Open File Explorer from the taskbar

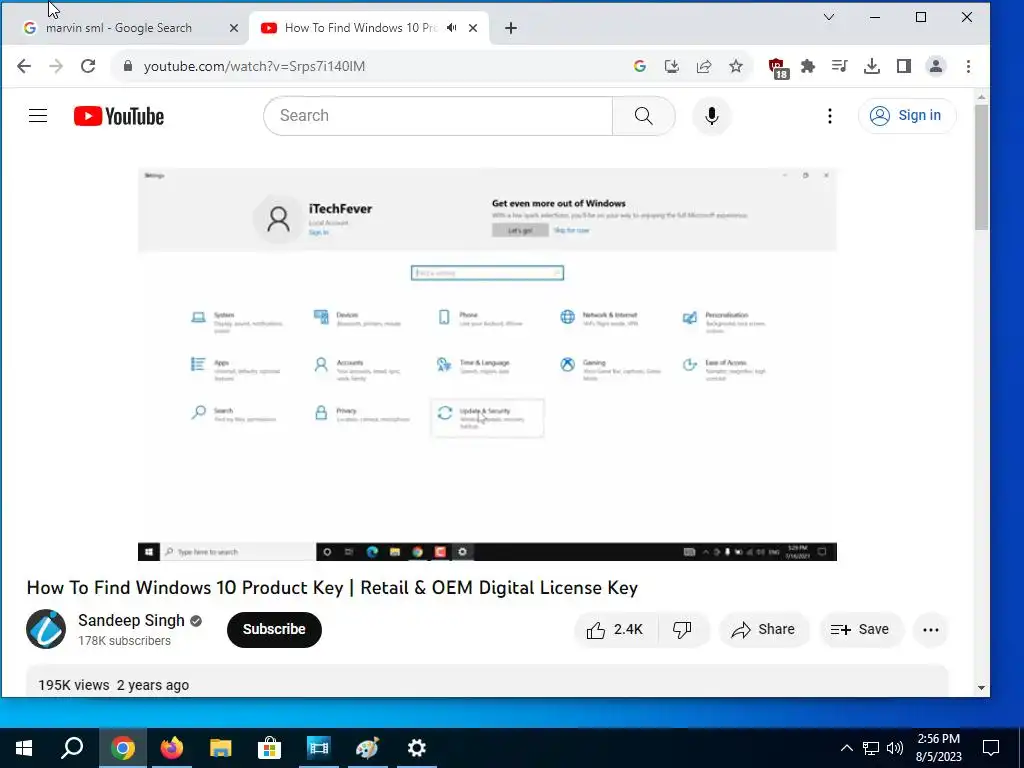pyautogui.click(x=221, y=748)
